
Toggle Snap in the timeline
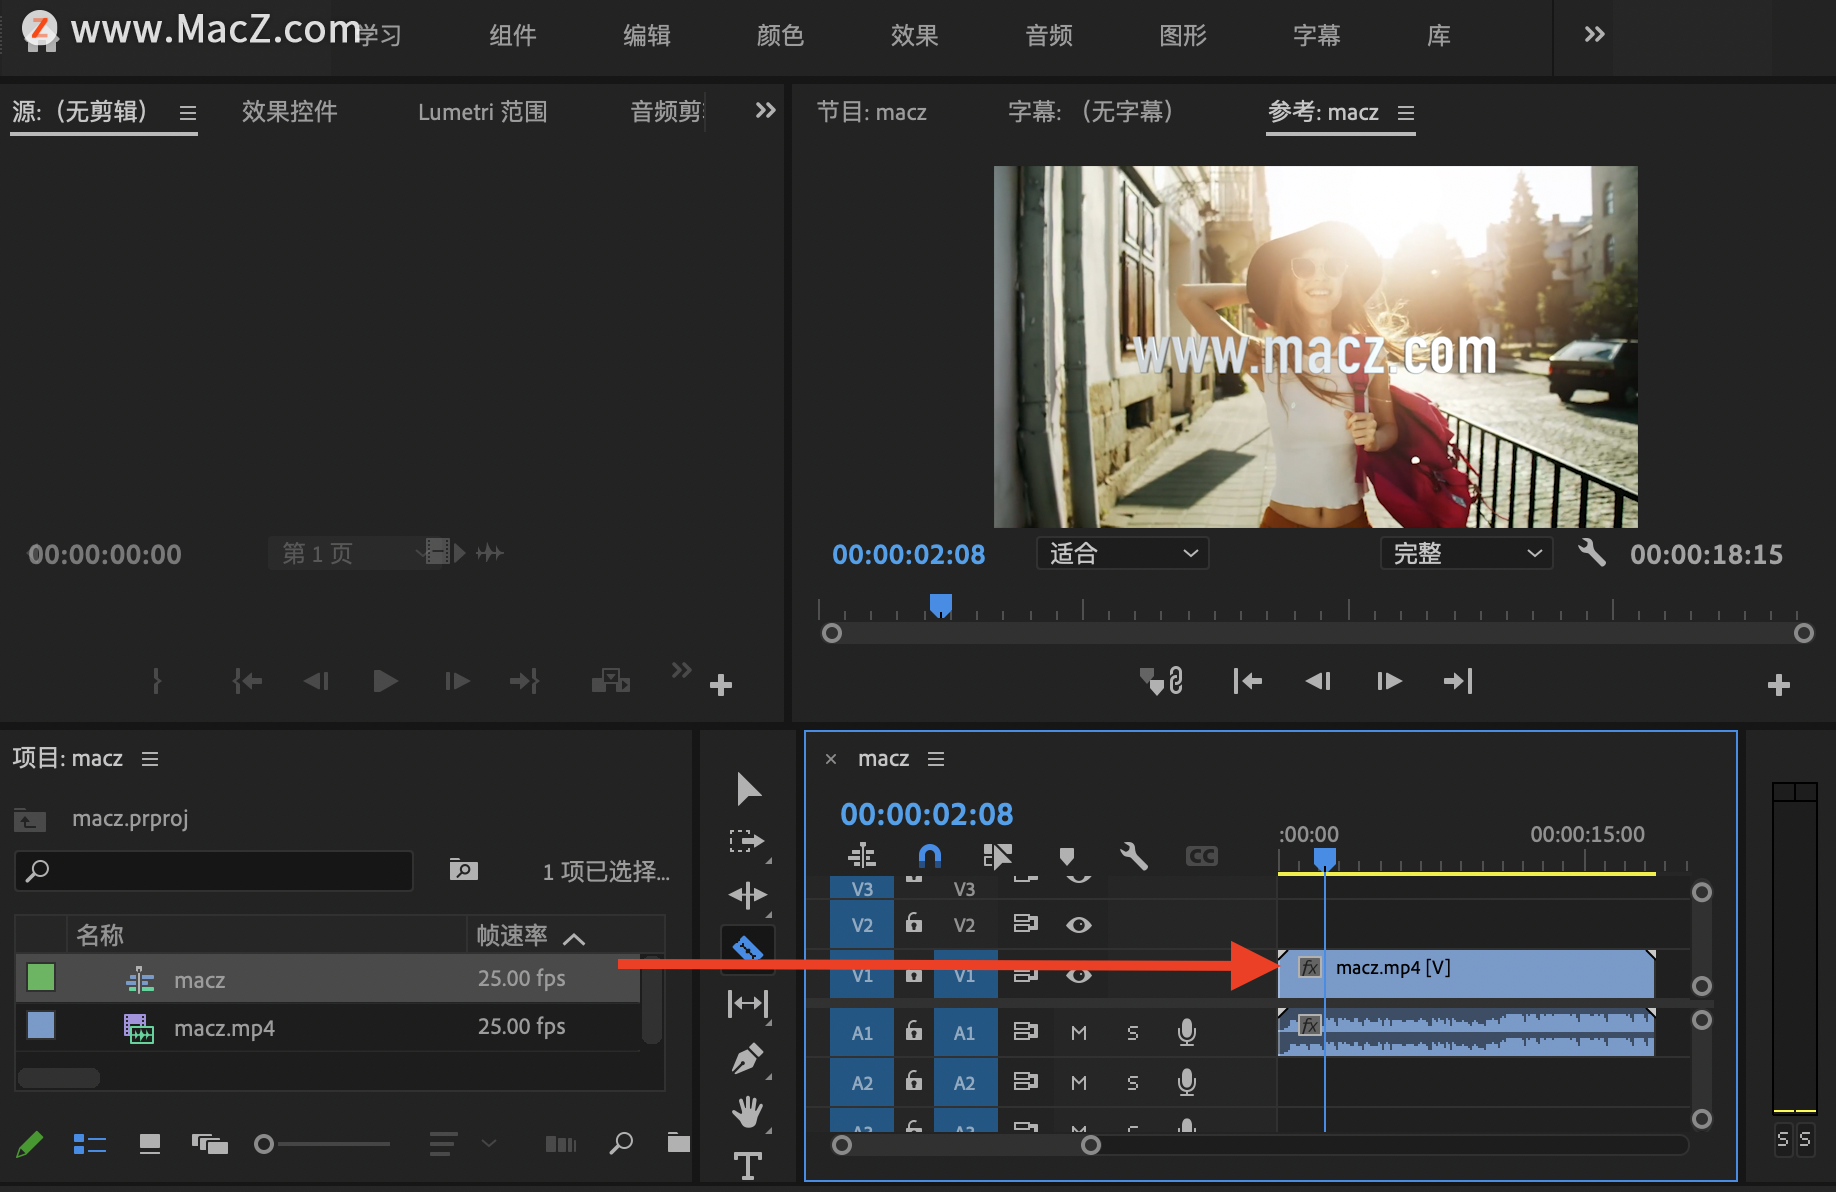pyautogui.click(x=929, y=856)
